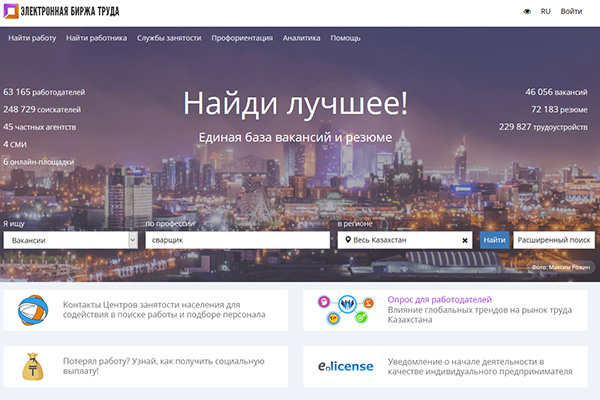Image resolution: width=600 pixels, height=400 pixels.
Task: Open the Профориентация menu
Action: click(x=242, y=38)
